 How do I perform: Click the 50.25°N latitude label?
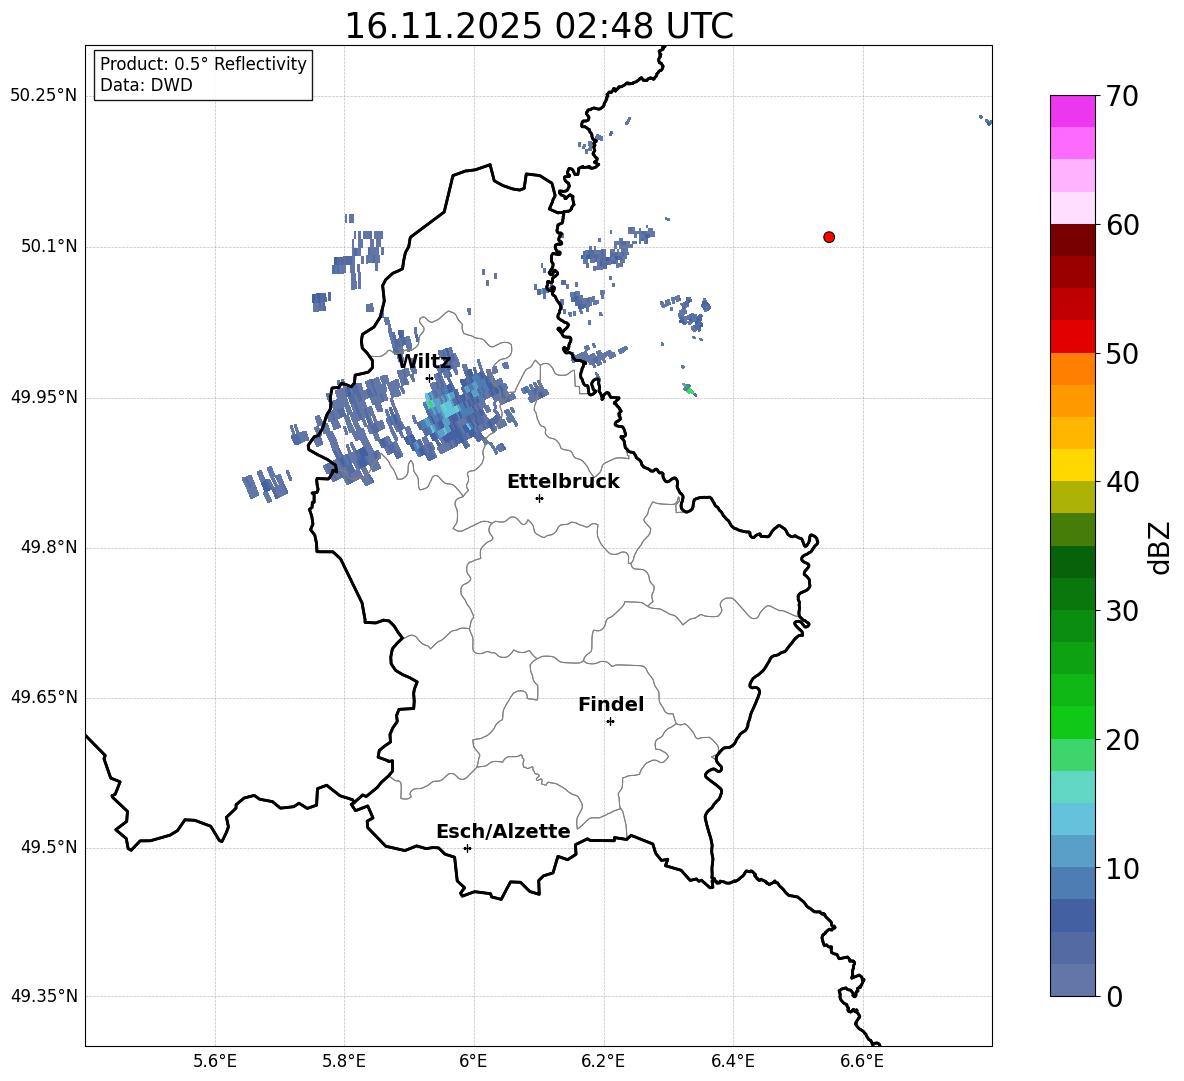click(x=44, y=96)
